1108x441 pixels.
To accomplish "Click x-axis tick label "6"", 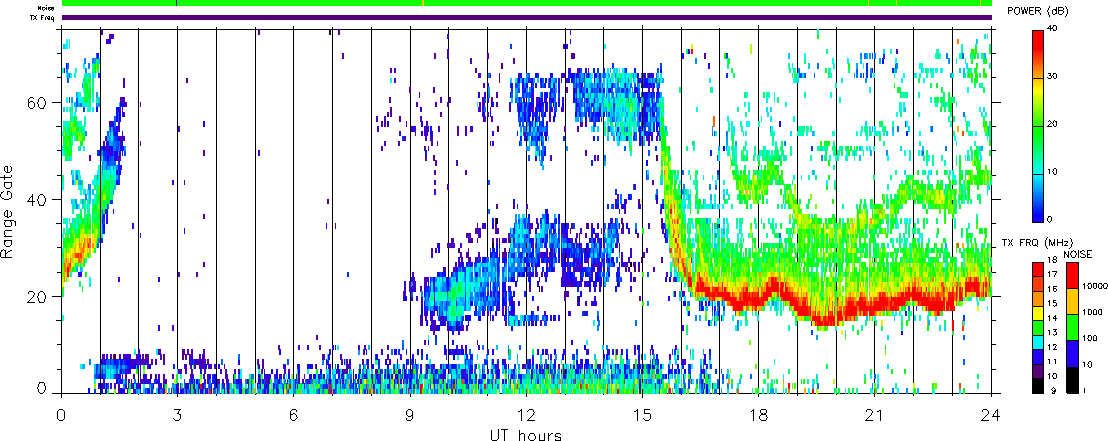I will [x=293, y=414].
